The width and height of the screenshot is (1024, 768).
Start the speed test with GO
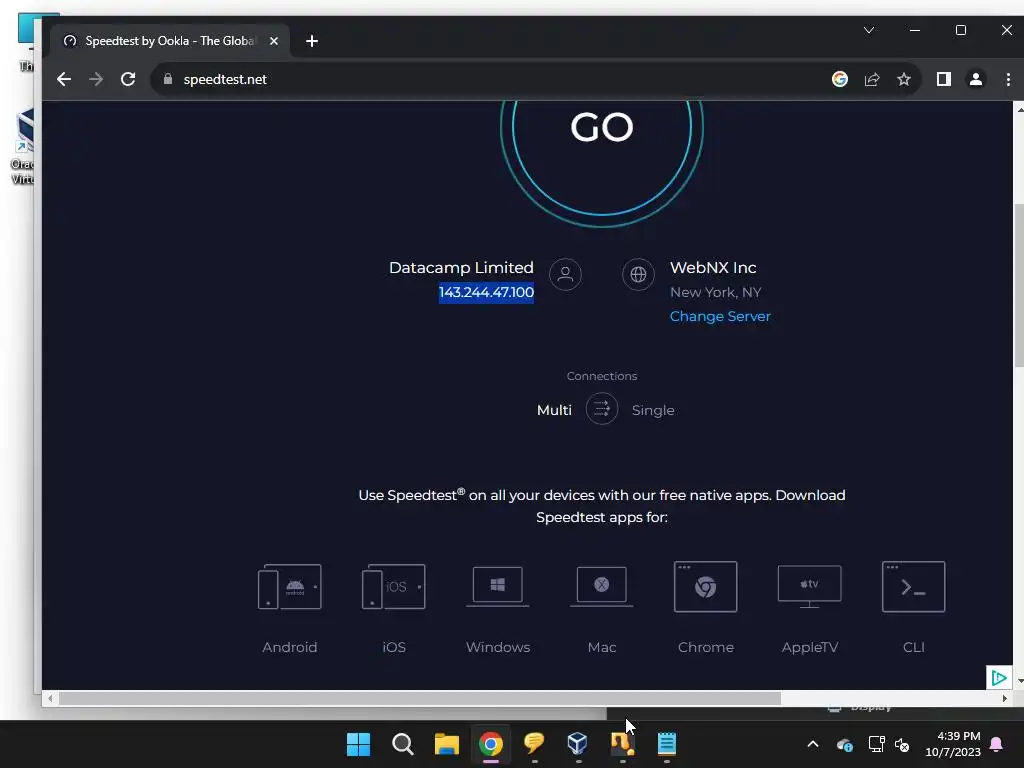tap(601, 129)
